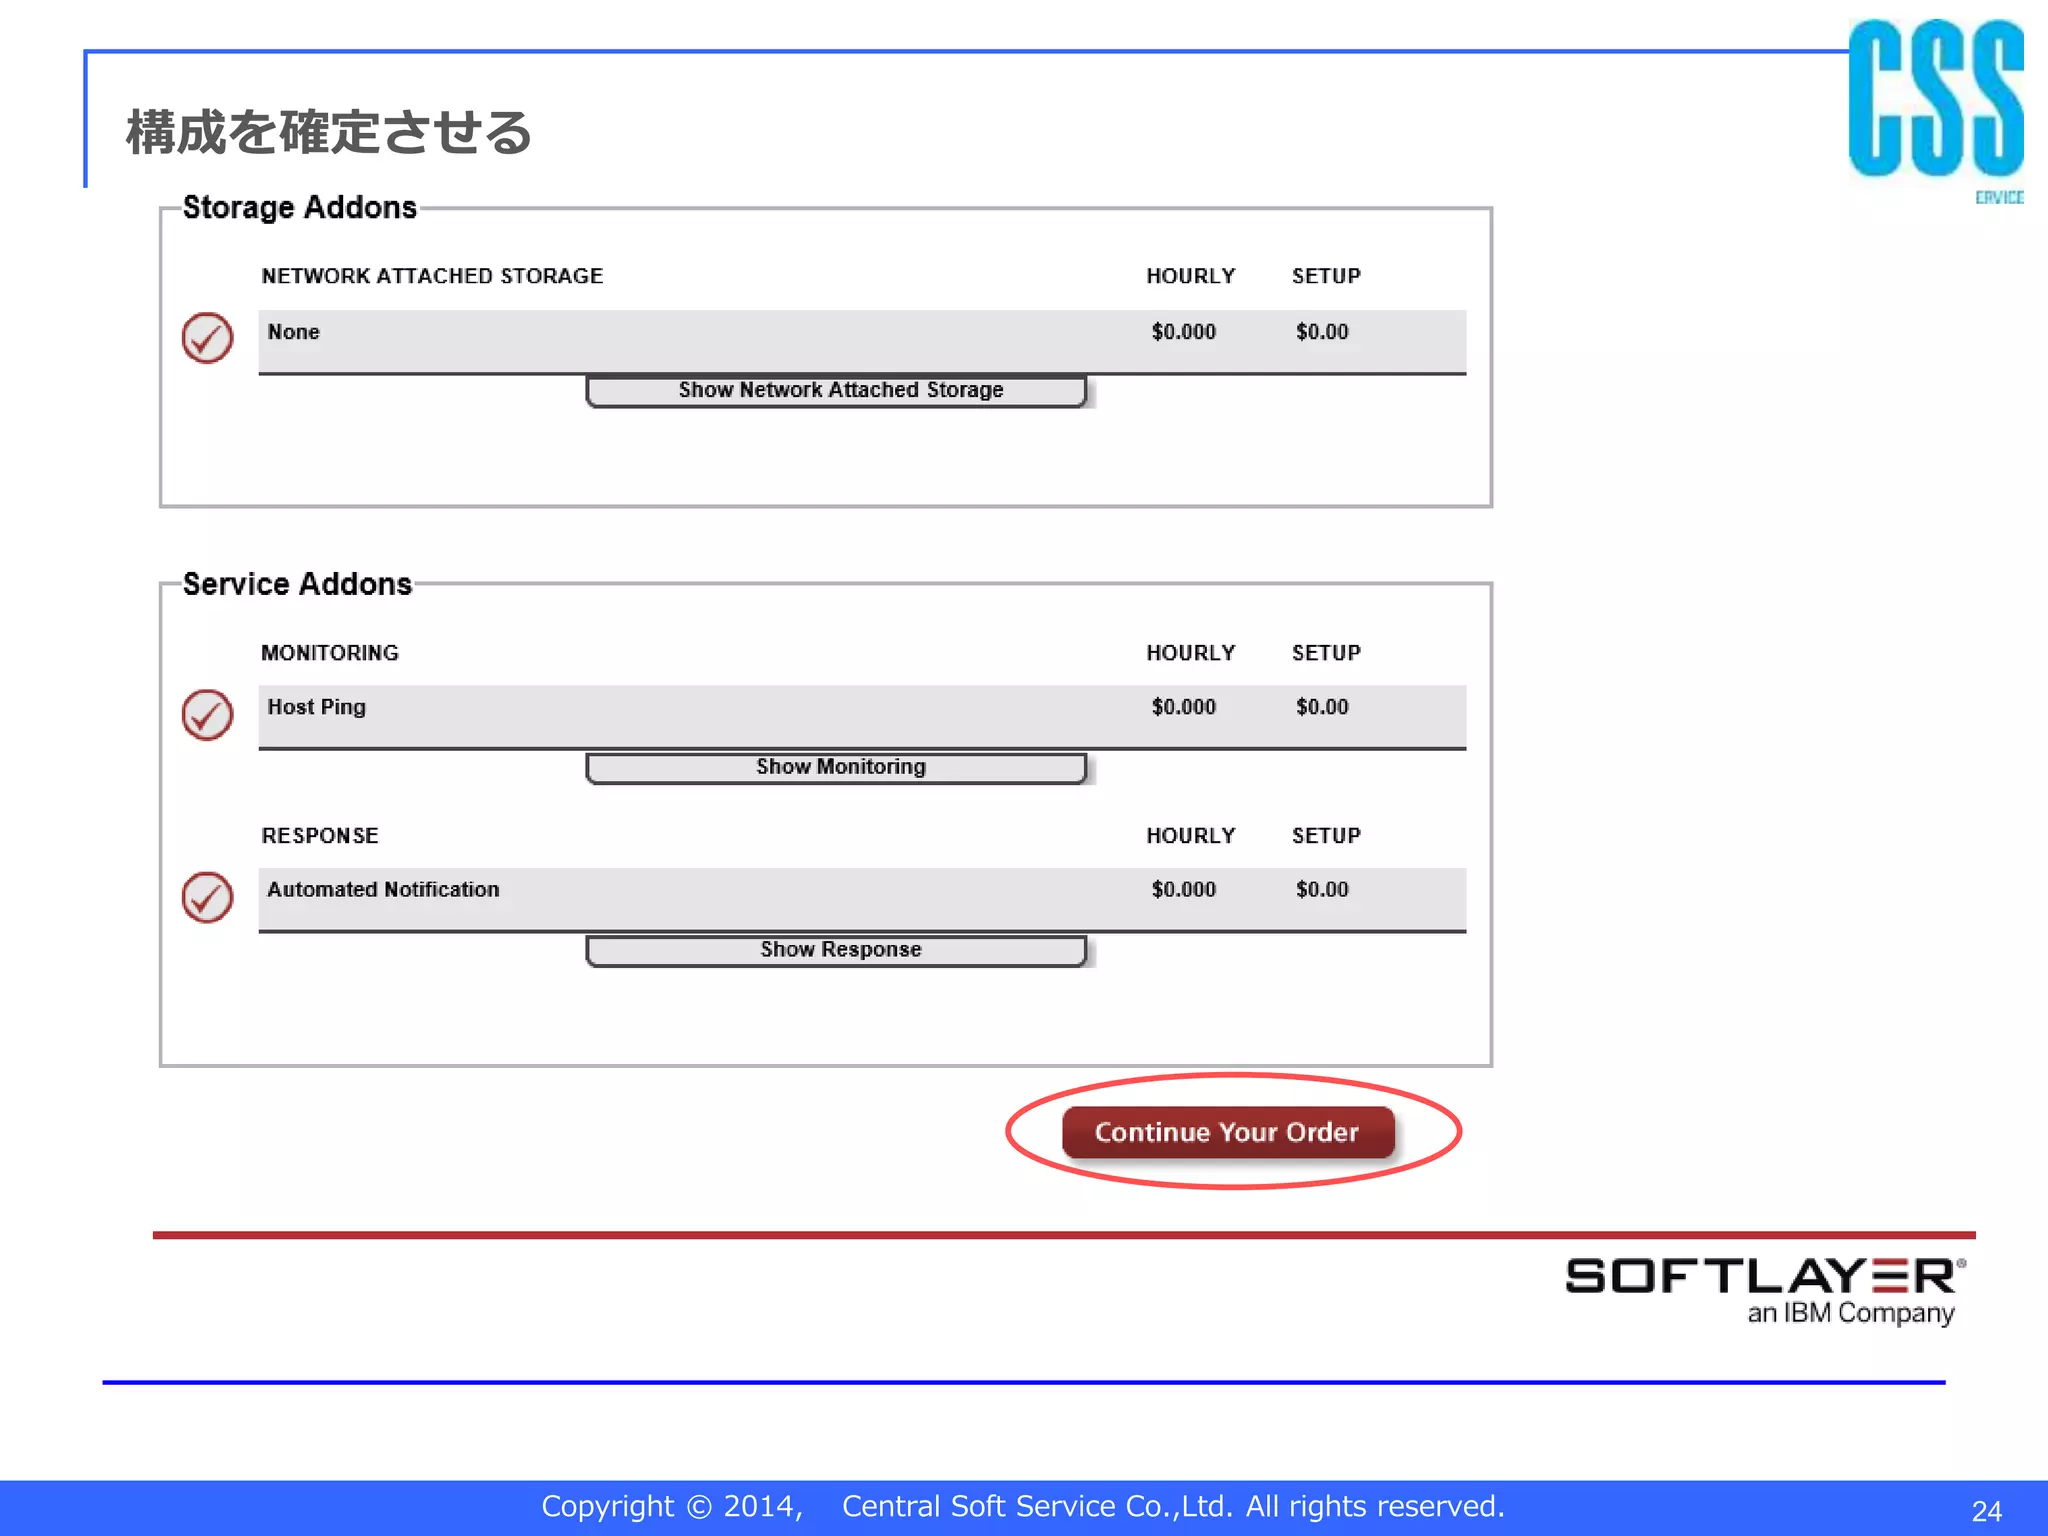Viewport: 2048px width, 1536px height.
Task: Click the SoftLayer IBM Company logo
Action: tap(1765, 1291)
